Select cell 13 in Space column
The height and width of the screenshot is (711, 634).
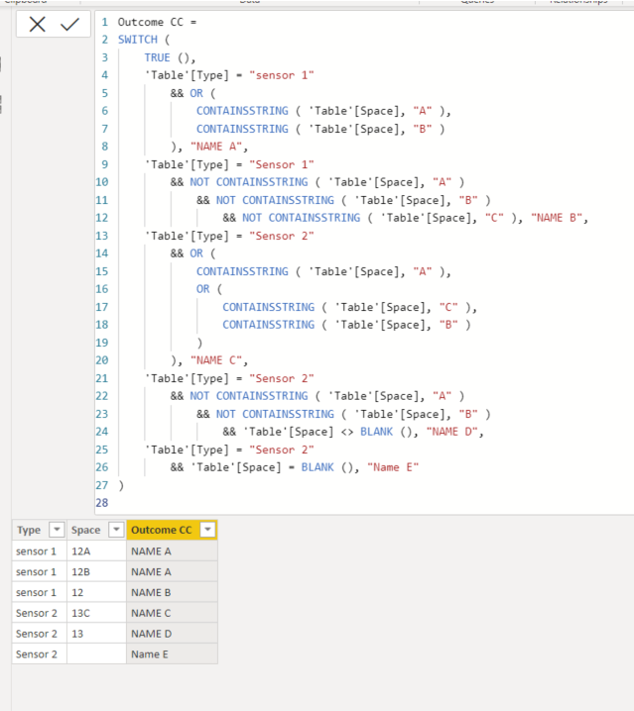coord(97,634)
